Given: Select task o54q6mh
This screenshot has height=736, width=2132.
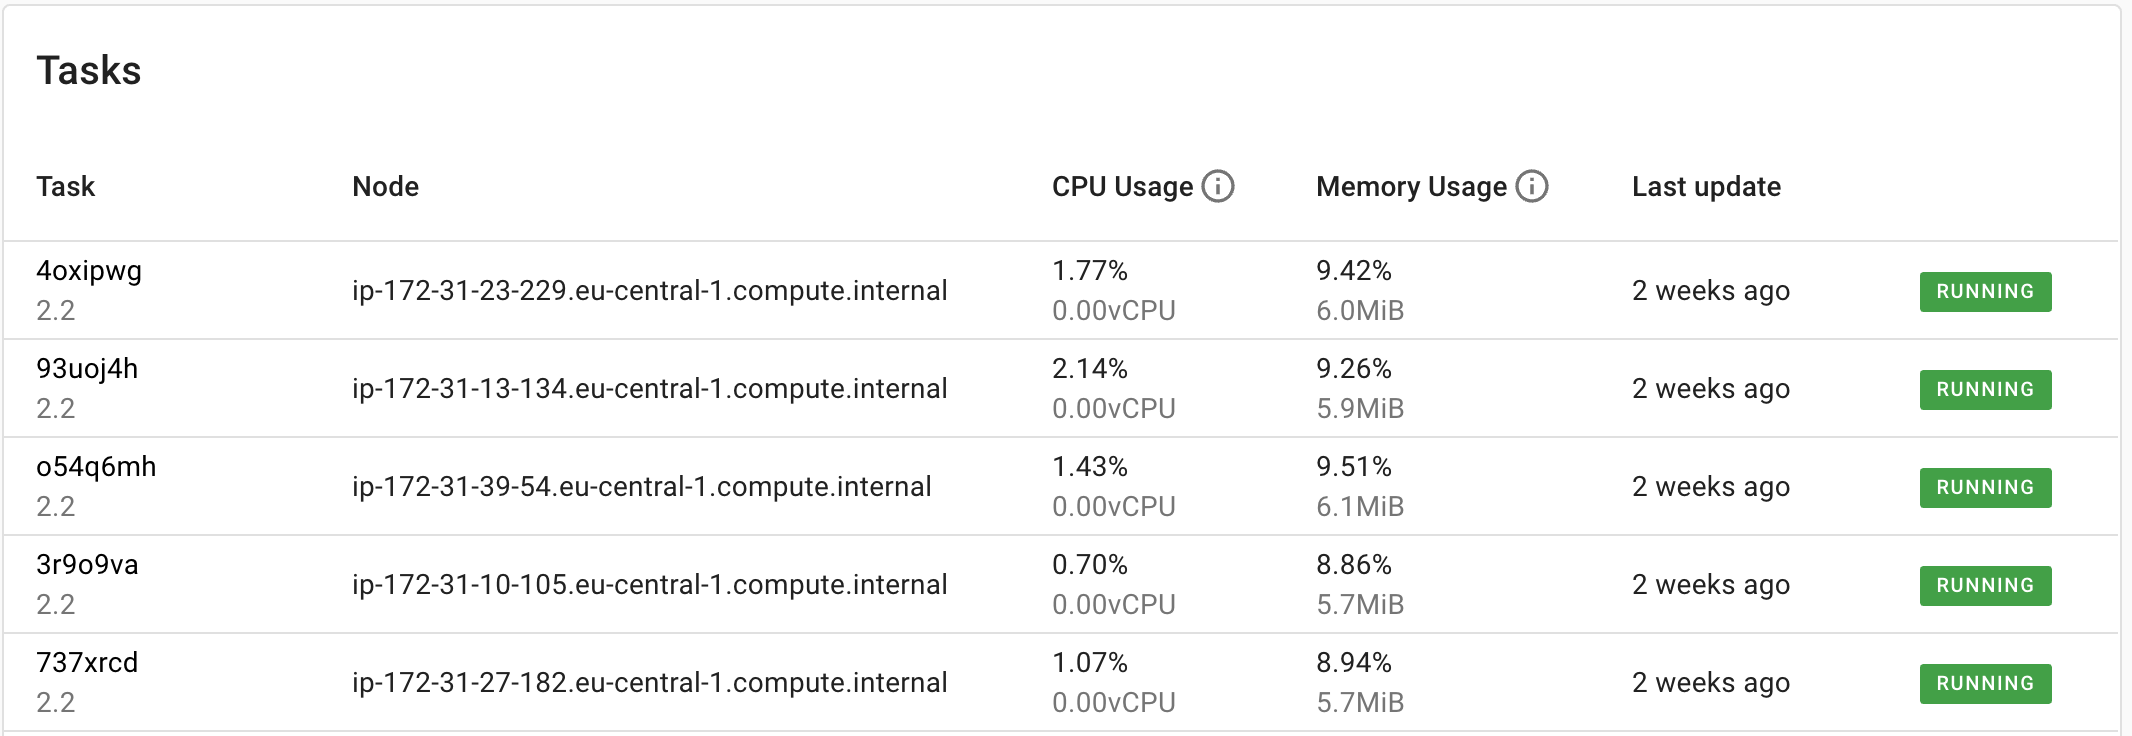Looking at the screenshot, I should [x=97, y=467].
